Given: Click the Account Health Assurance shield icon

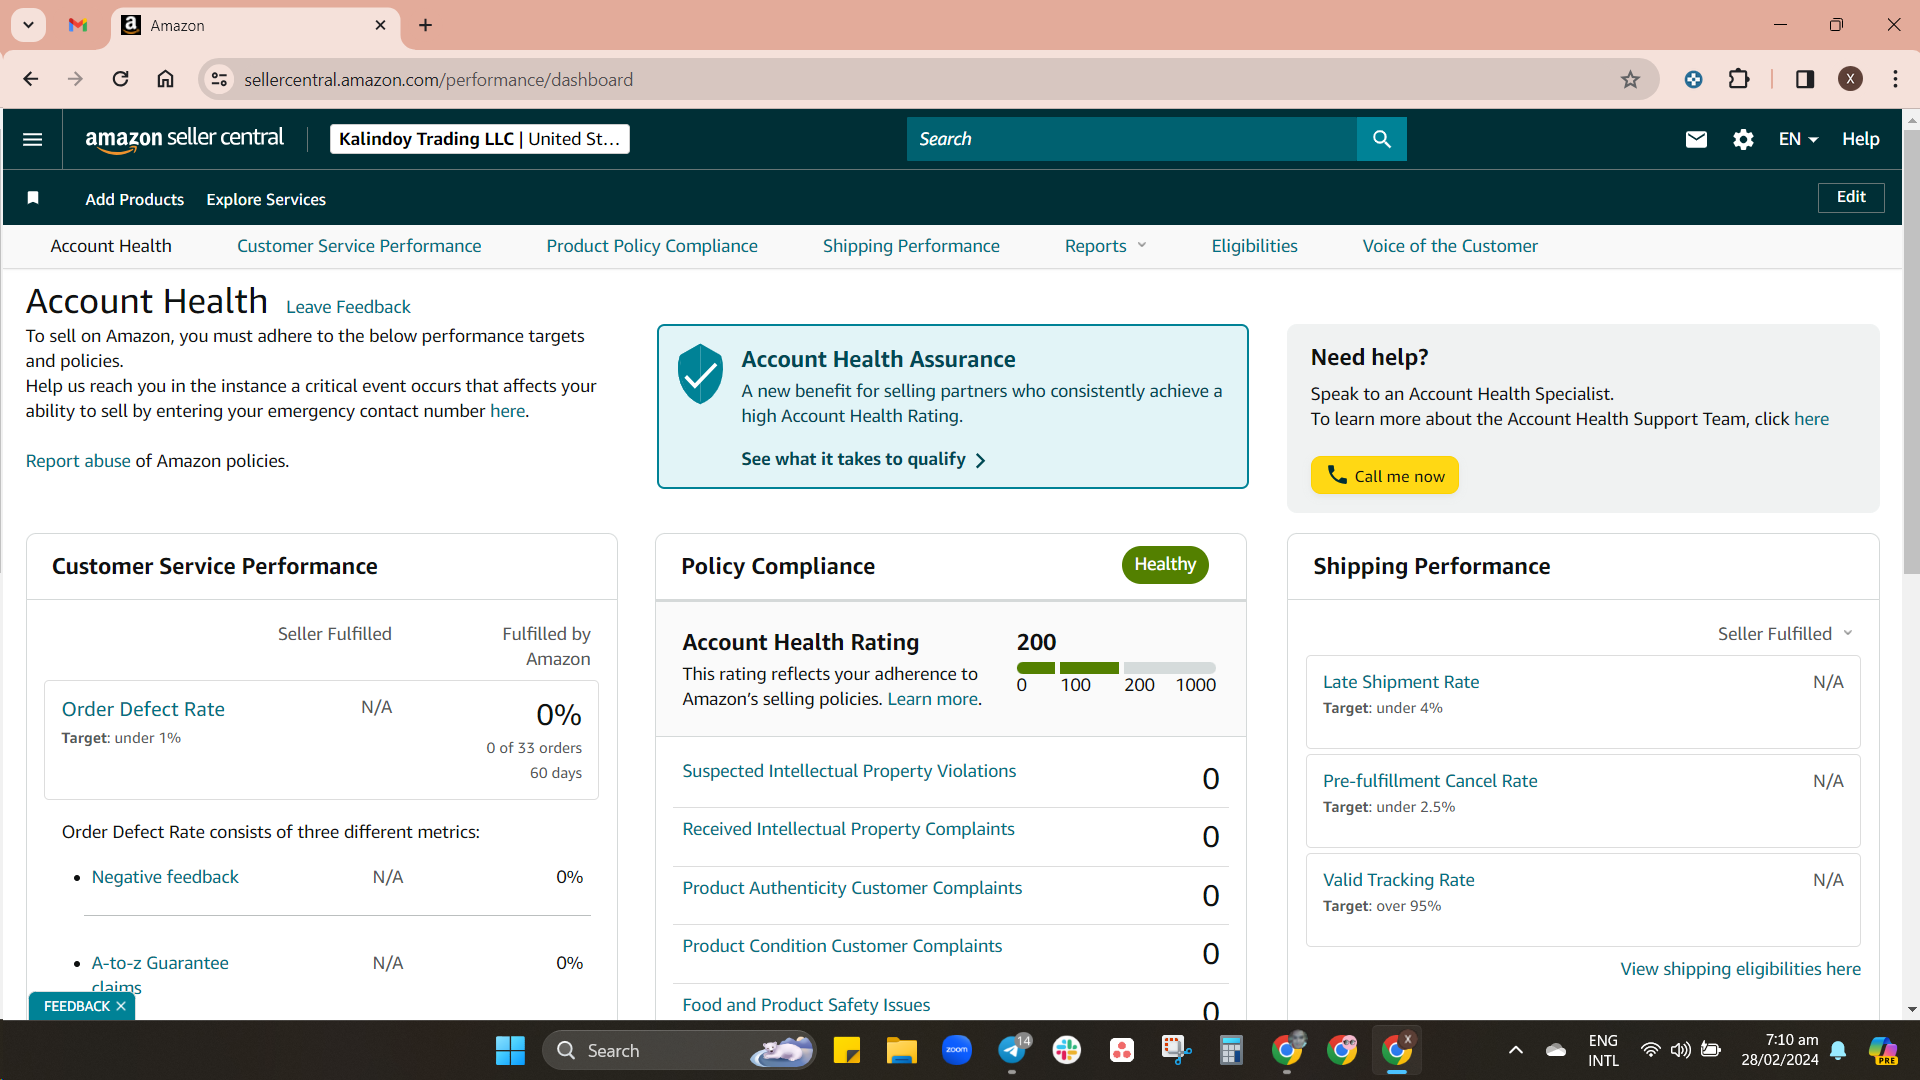Looking at the screenshot, I should click(700, 374).
